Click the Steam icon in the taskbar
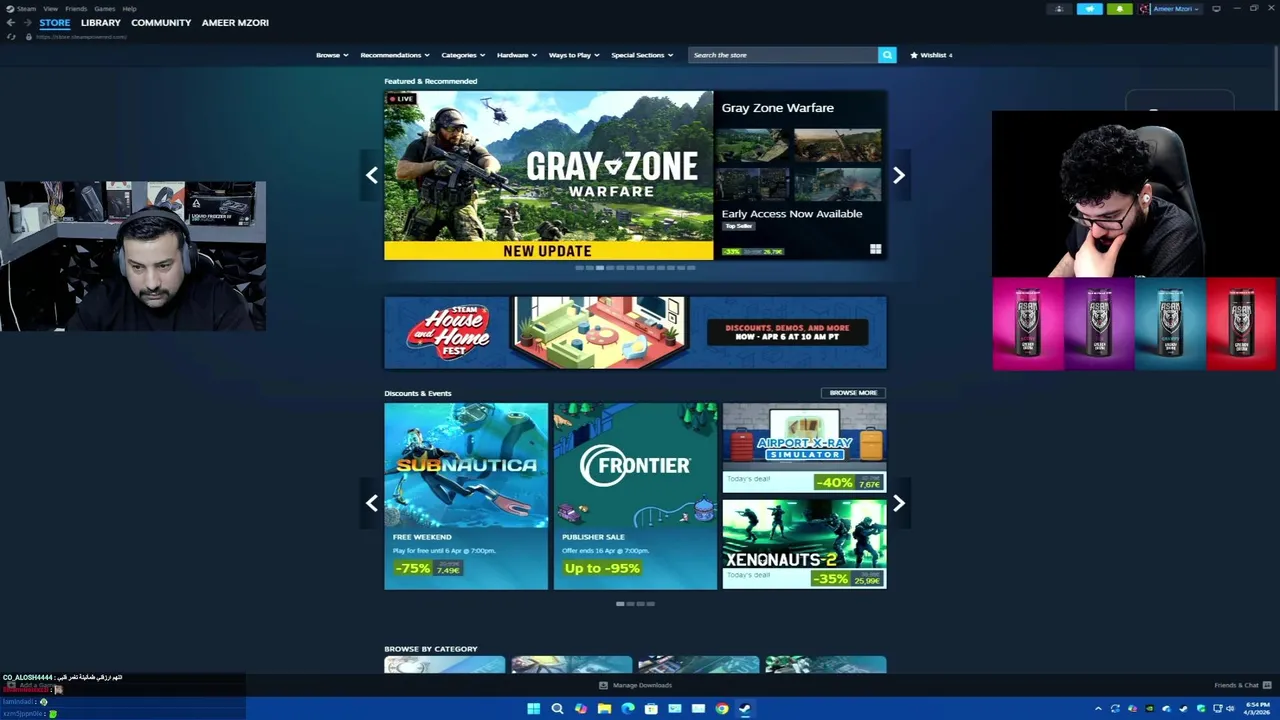 pyautogui.click(x=745, y=708)
